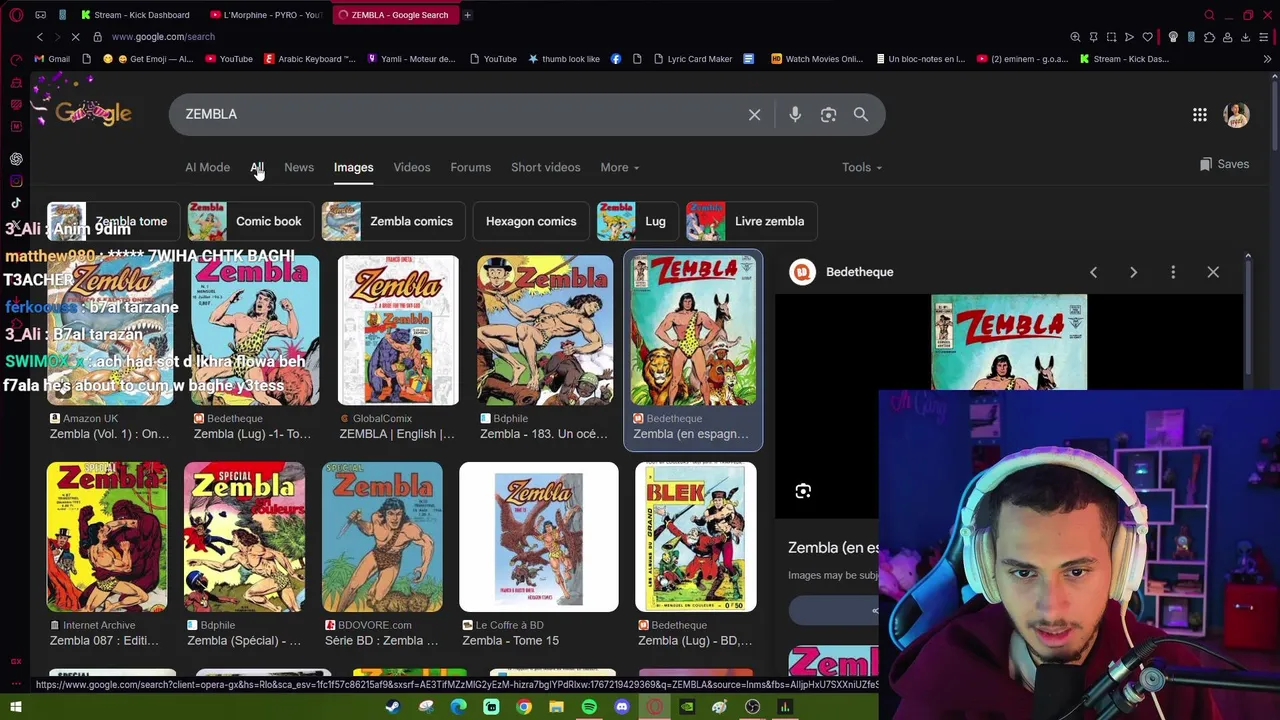The height and width of the screenshot is (720, 1280).
Task: Open Watch Movies Online bookmark
Action: 817,59
